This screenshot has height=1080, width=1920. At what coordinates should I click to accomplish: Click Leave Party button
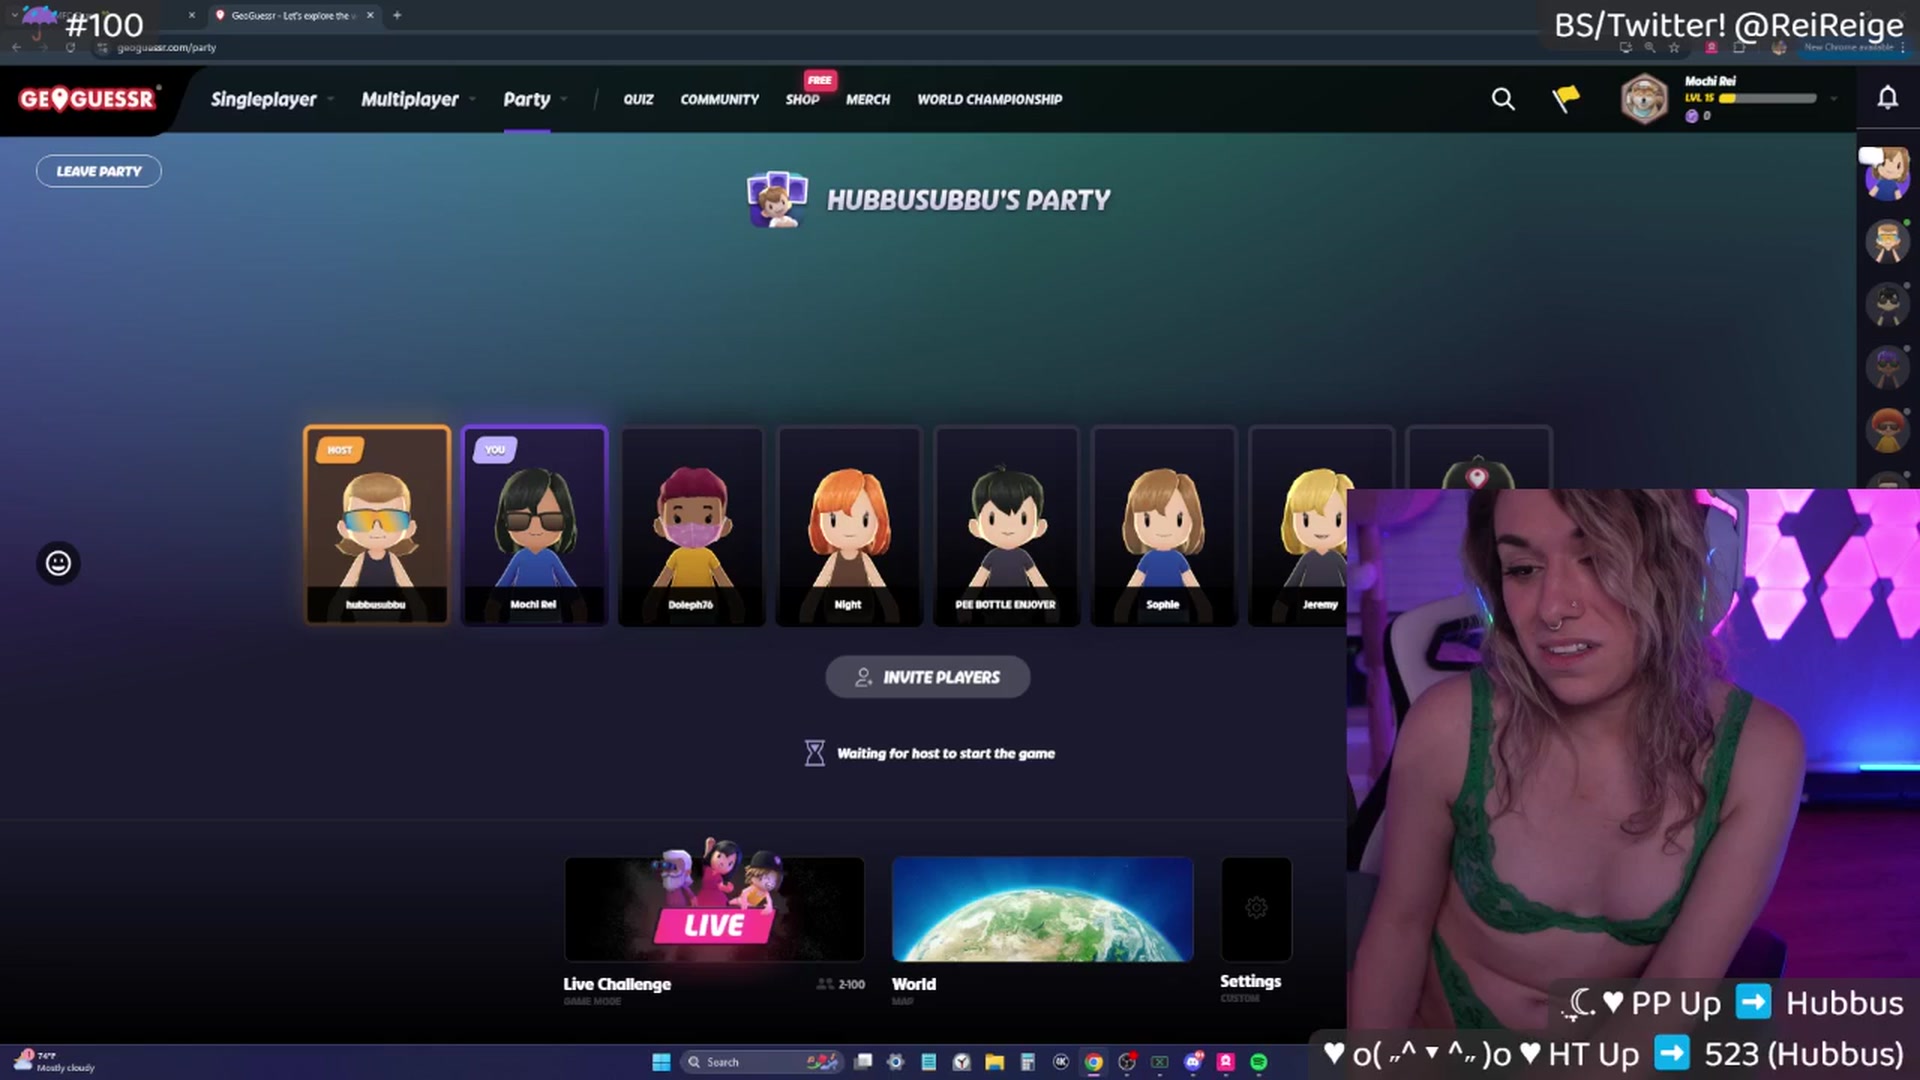99,171
